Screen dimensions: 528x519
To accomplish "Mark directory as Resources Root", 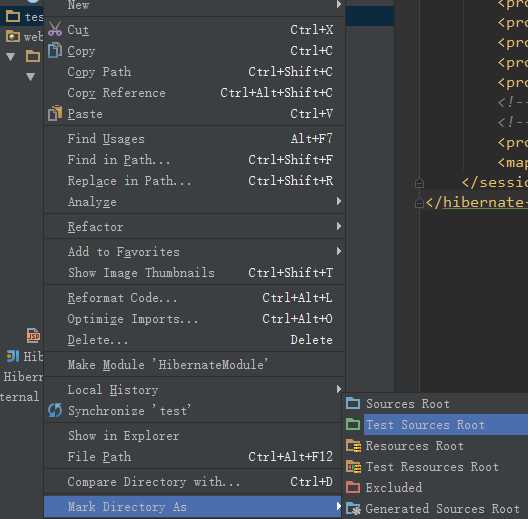I will point(436,446).
